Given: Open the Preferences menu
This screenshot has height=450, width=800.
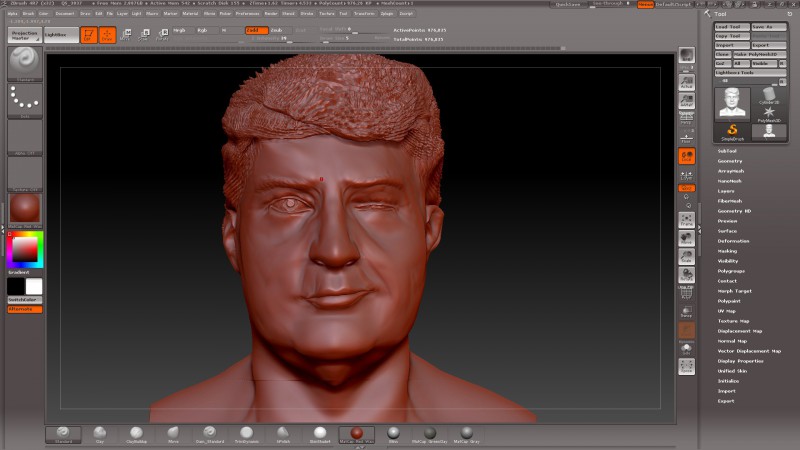Looking at the screenshot, I should [247, 14].
